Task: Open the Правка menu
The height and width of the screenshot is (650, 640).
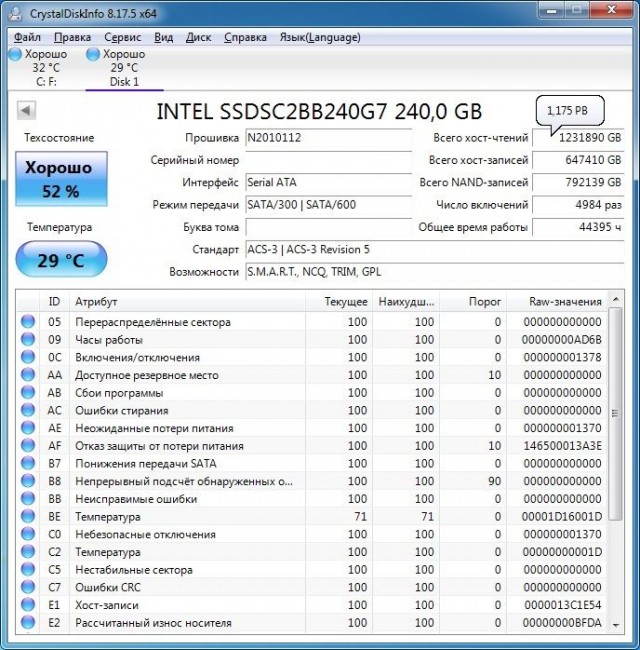Action: (73, 37)
